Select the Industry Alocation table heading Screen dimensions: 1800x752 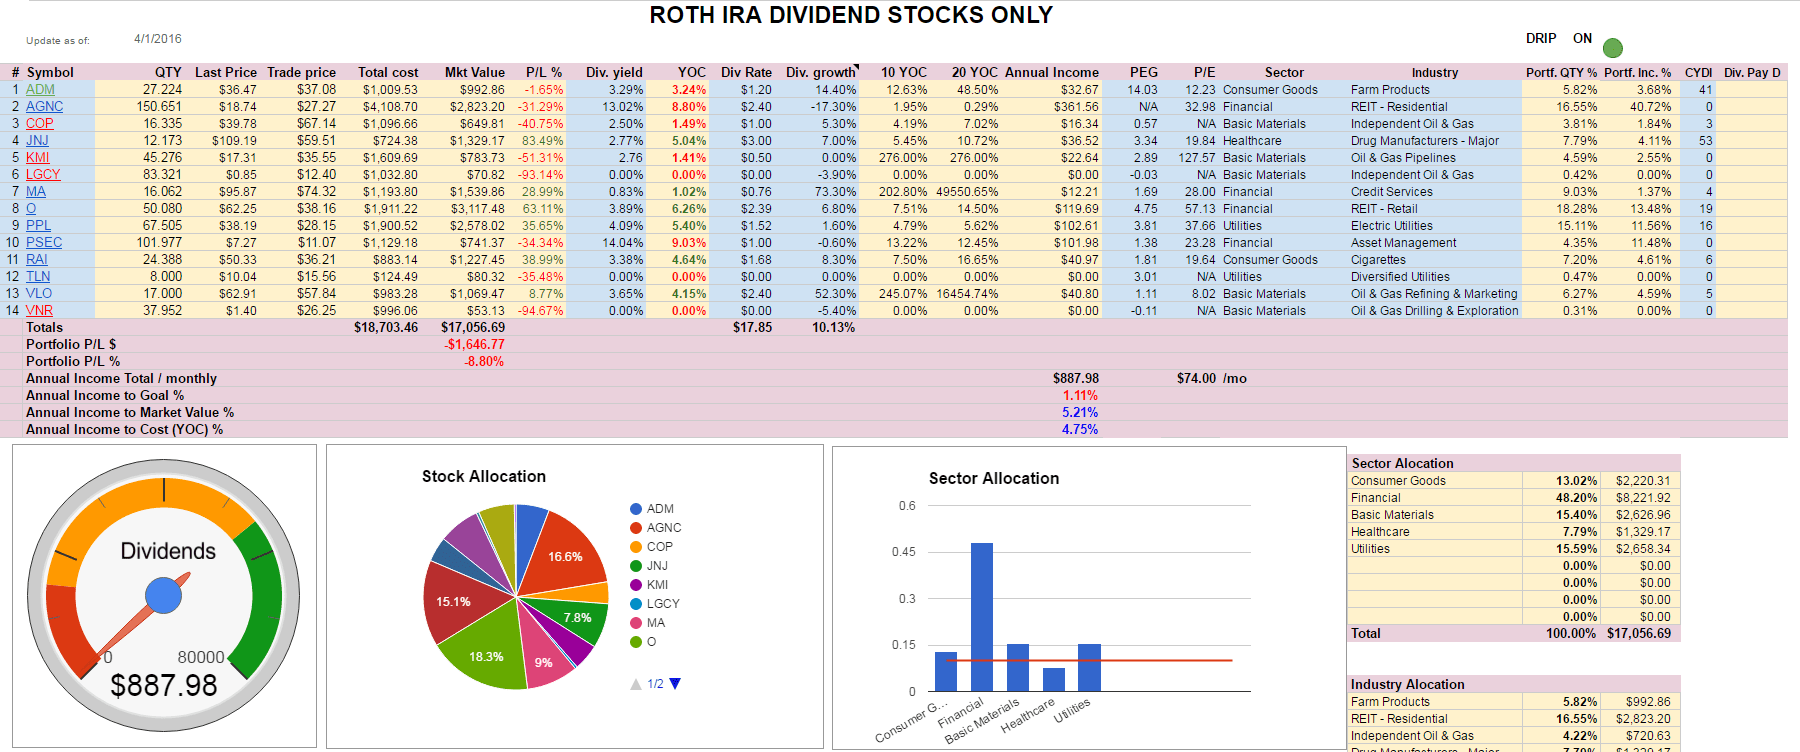click(x=1407, y=685)
